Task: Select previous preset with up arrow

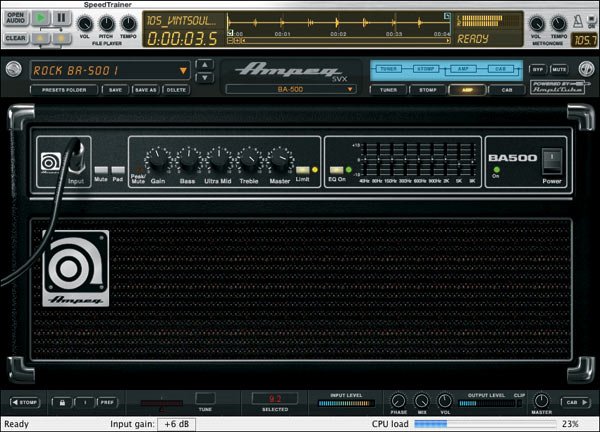Action: point(205,65)
